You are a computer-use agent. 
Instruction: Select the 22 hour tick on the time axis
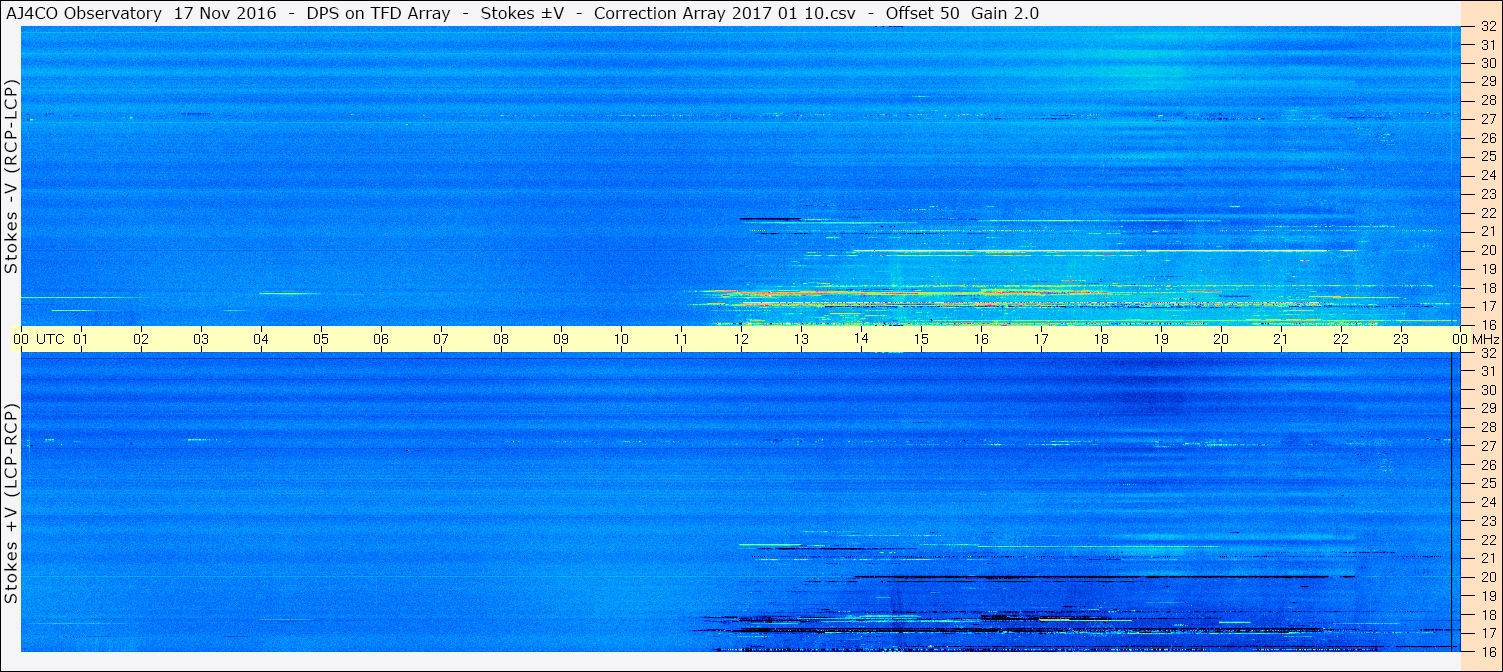[x=1341, y=339]
